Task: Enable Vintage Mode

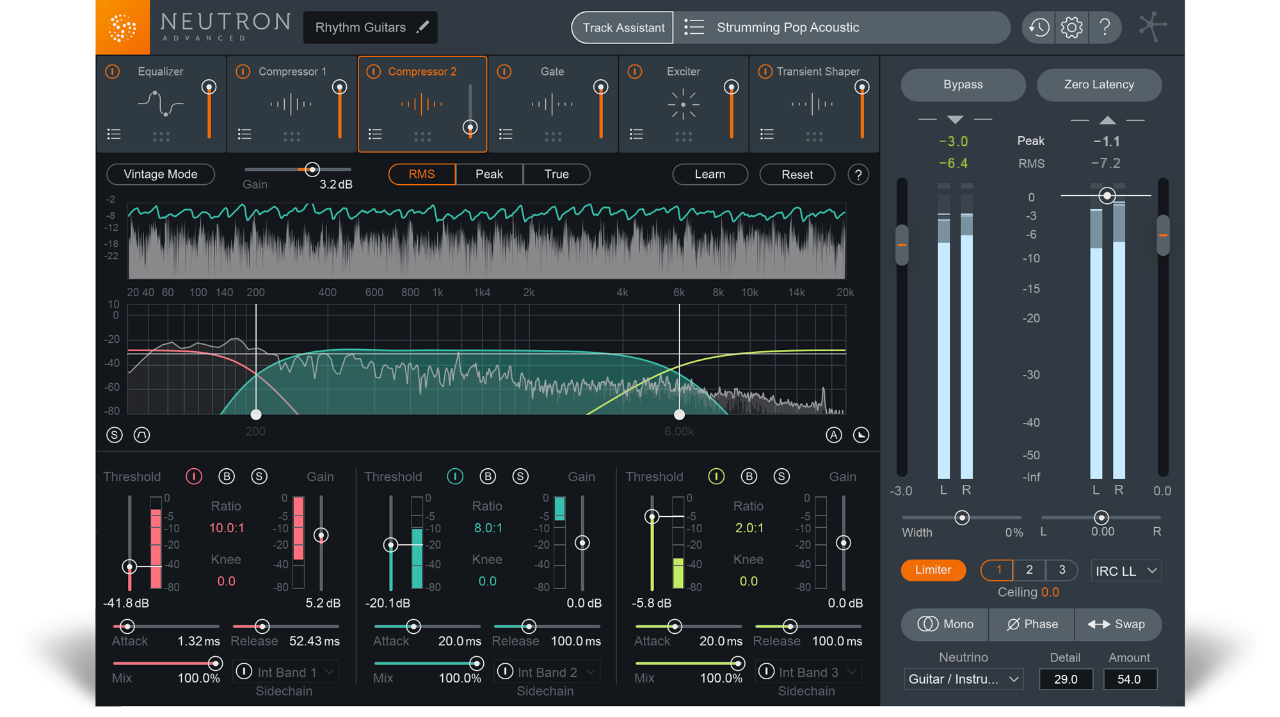Action: point(160,174)
